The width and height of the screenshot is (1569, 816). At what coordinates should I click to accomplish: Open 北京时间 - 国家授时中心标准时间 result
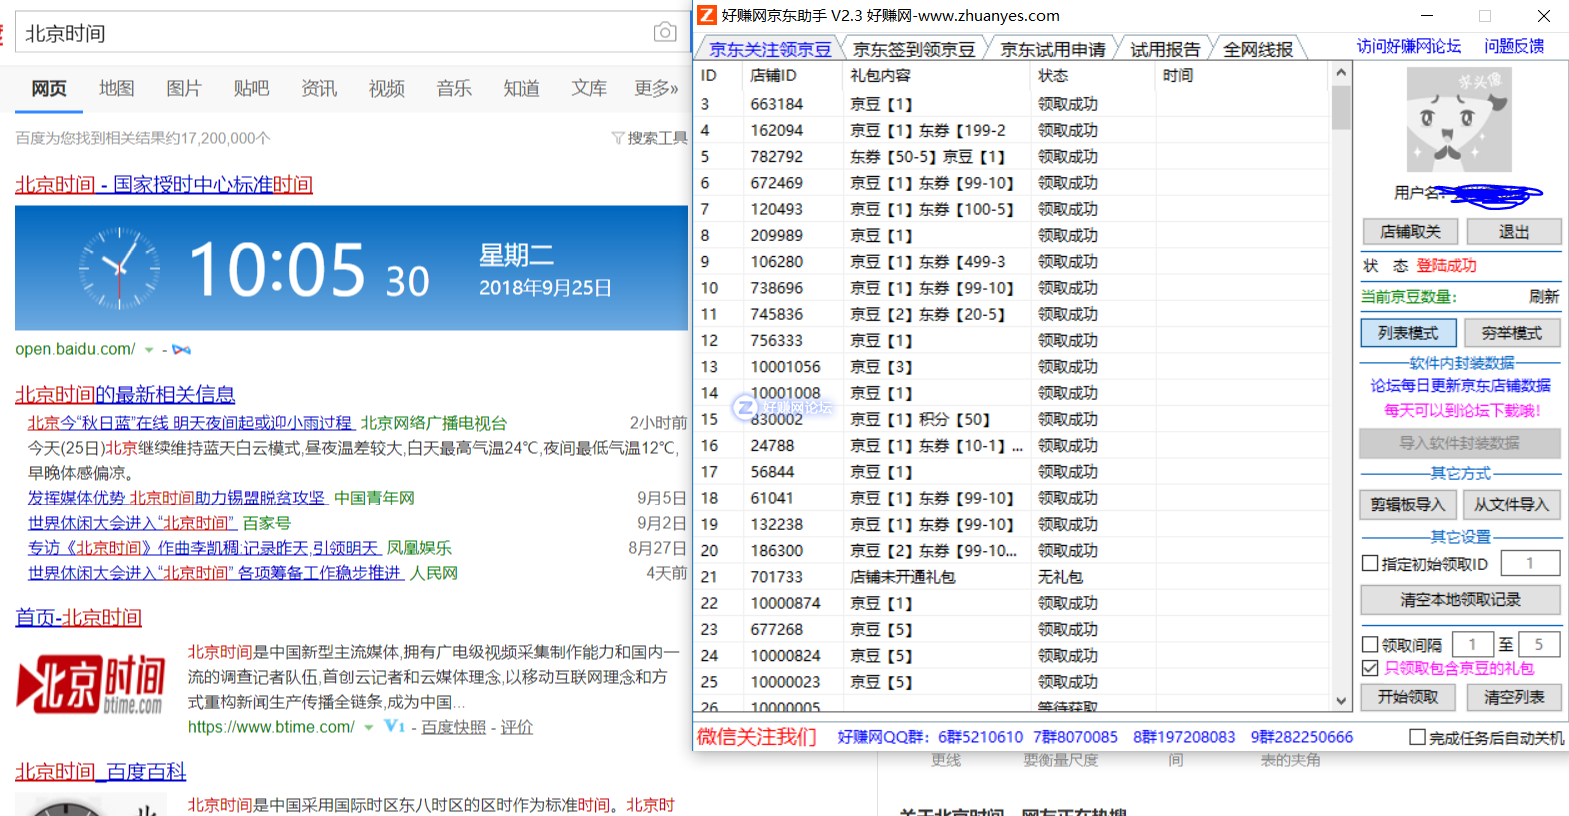164,185
